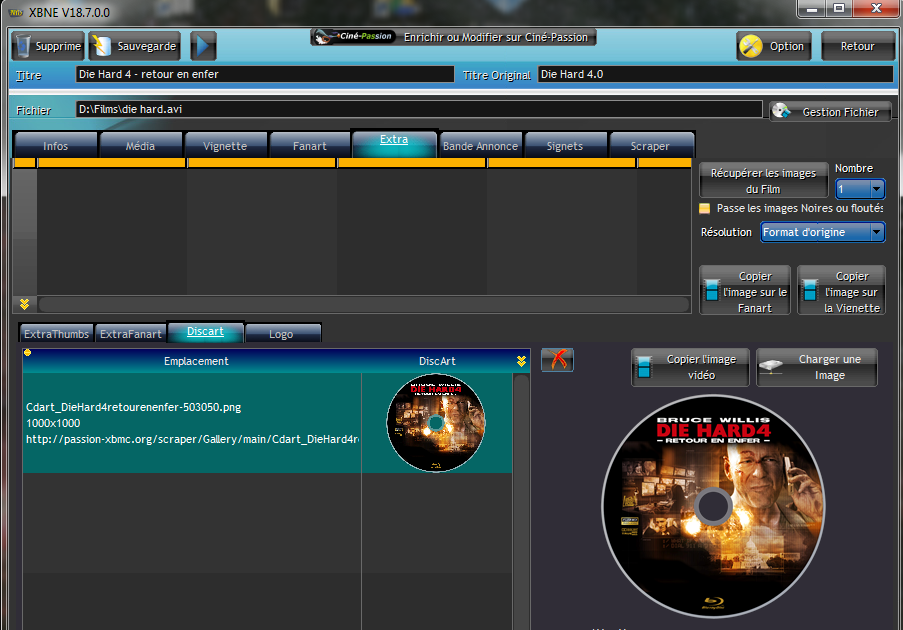
Task: Click Copier l'image sur le Fanart
Action: pyautogui.click(x=745, y=291)
